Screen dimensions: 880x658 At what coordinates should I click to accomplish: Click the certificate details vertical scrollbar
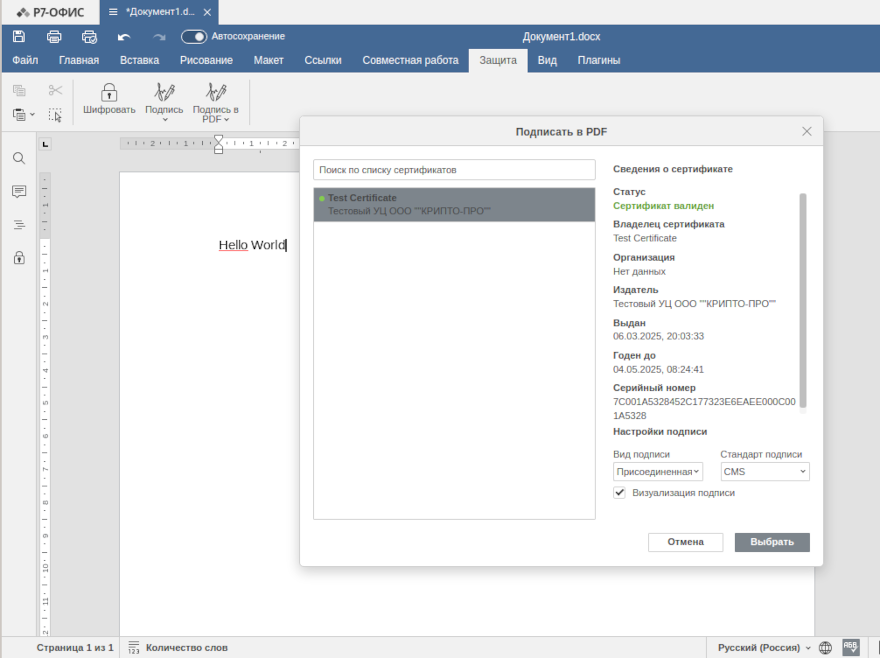coord(802,300)
